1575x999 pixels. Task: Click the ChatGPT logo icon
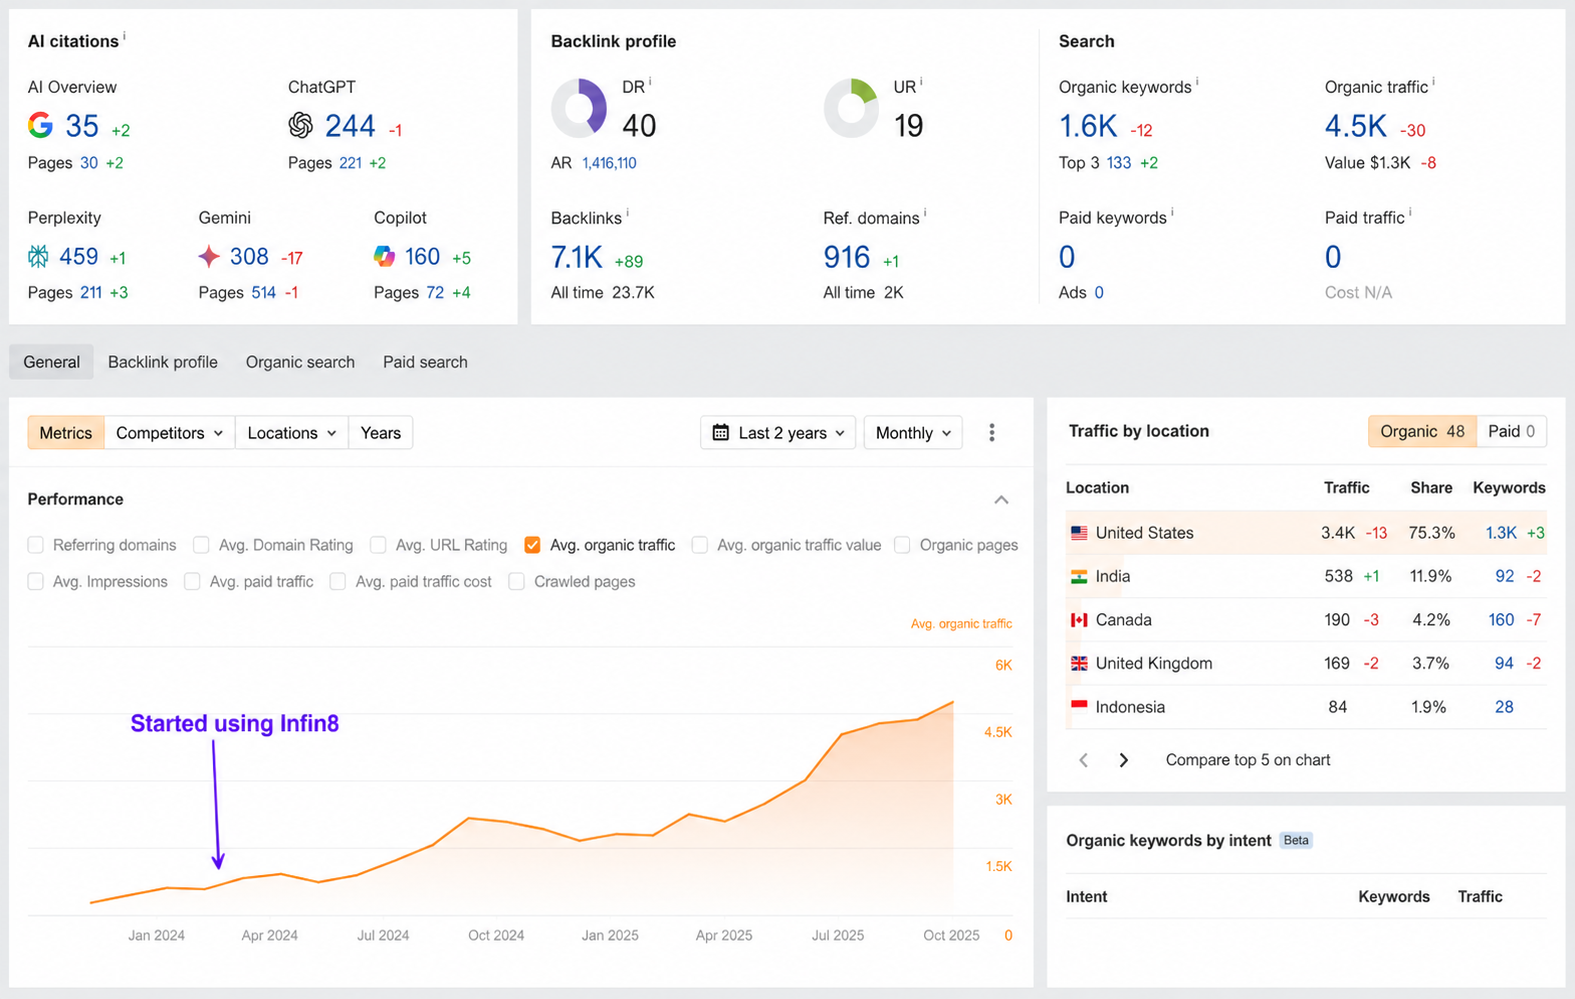(x=300, y=125)
